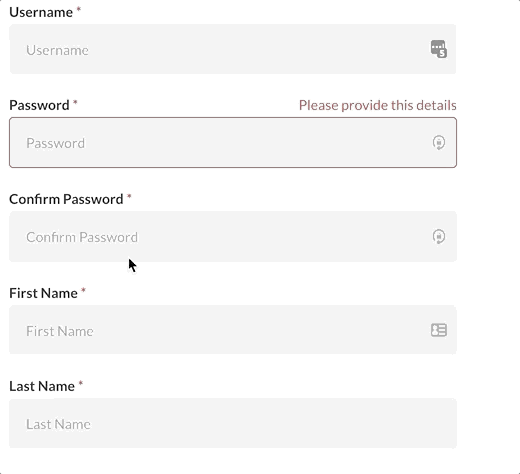
Task: Click the required asterisk beside Last Name
Action: click(x=81, y=384)
